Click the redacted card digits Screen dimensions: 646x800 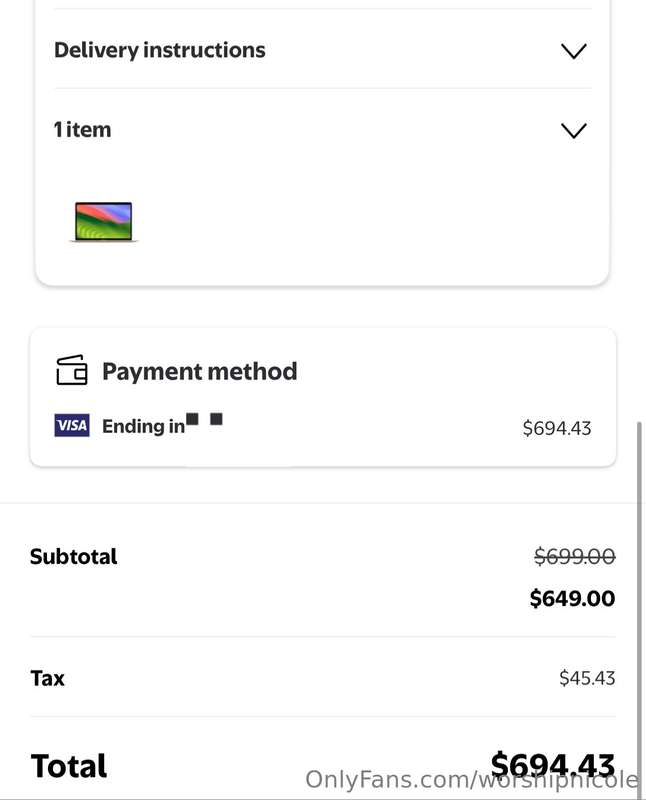coord(204,419)
